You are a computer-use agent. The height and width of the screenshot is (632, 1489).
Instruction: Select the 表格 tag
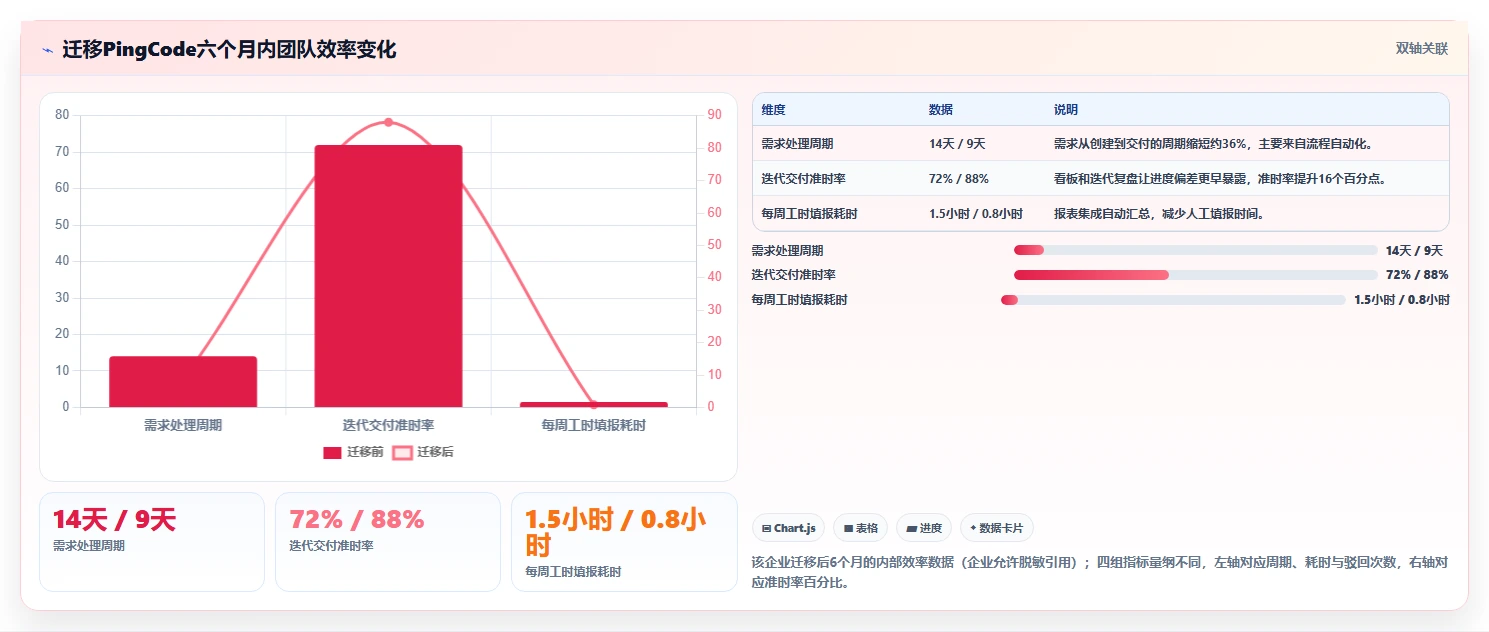pyautogui.click(x=860, y=528)
